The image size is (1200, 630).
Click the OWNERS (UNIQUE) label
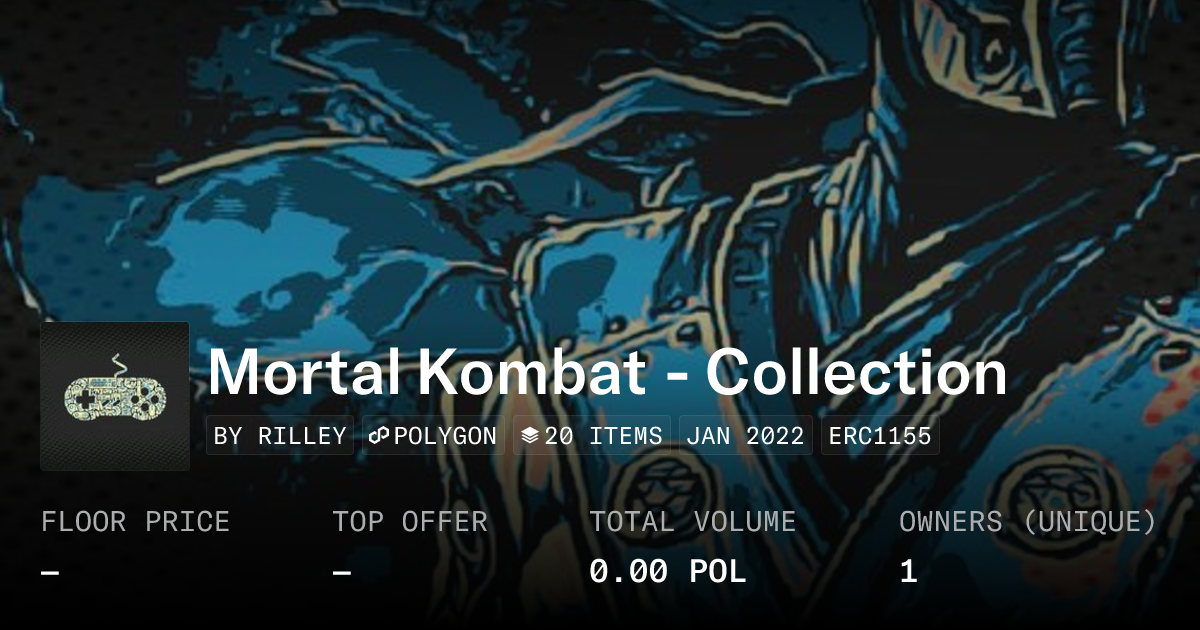(x=1028, y=522)
